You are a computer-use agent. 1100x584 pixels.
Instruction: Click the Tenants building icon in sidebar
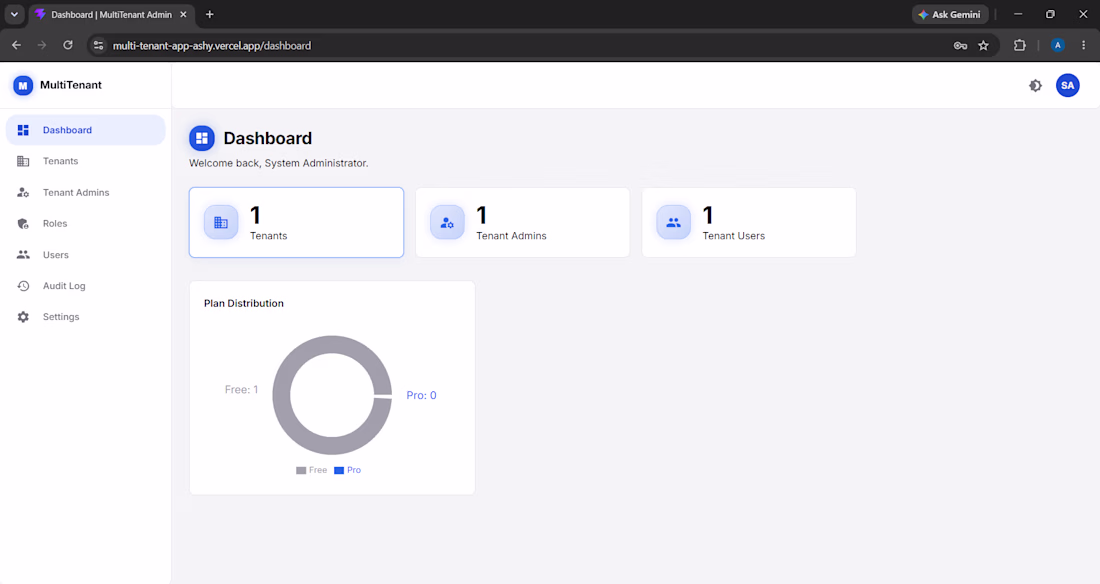pos(23,161)
